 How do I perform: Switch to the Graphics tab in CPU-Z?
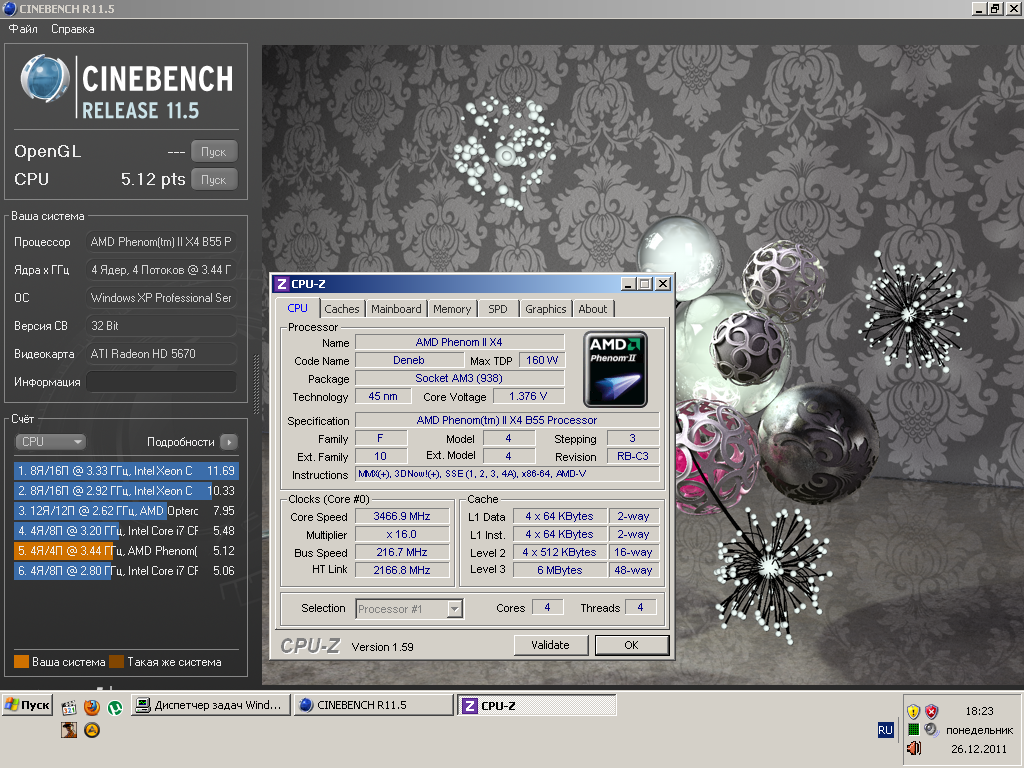[546, 309]
